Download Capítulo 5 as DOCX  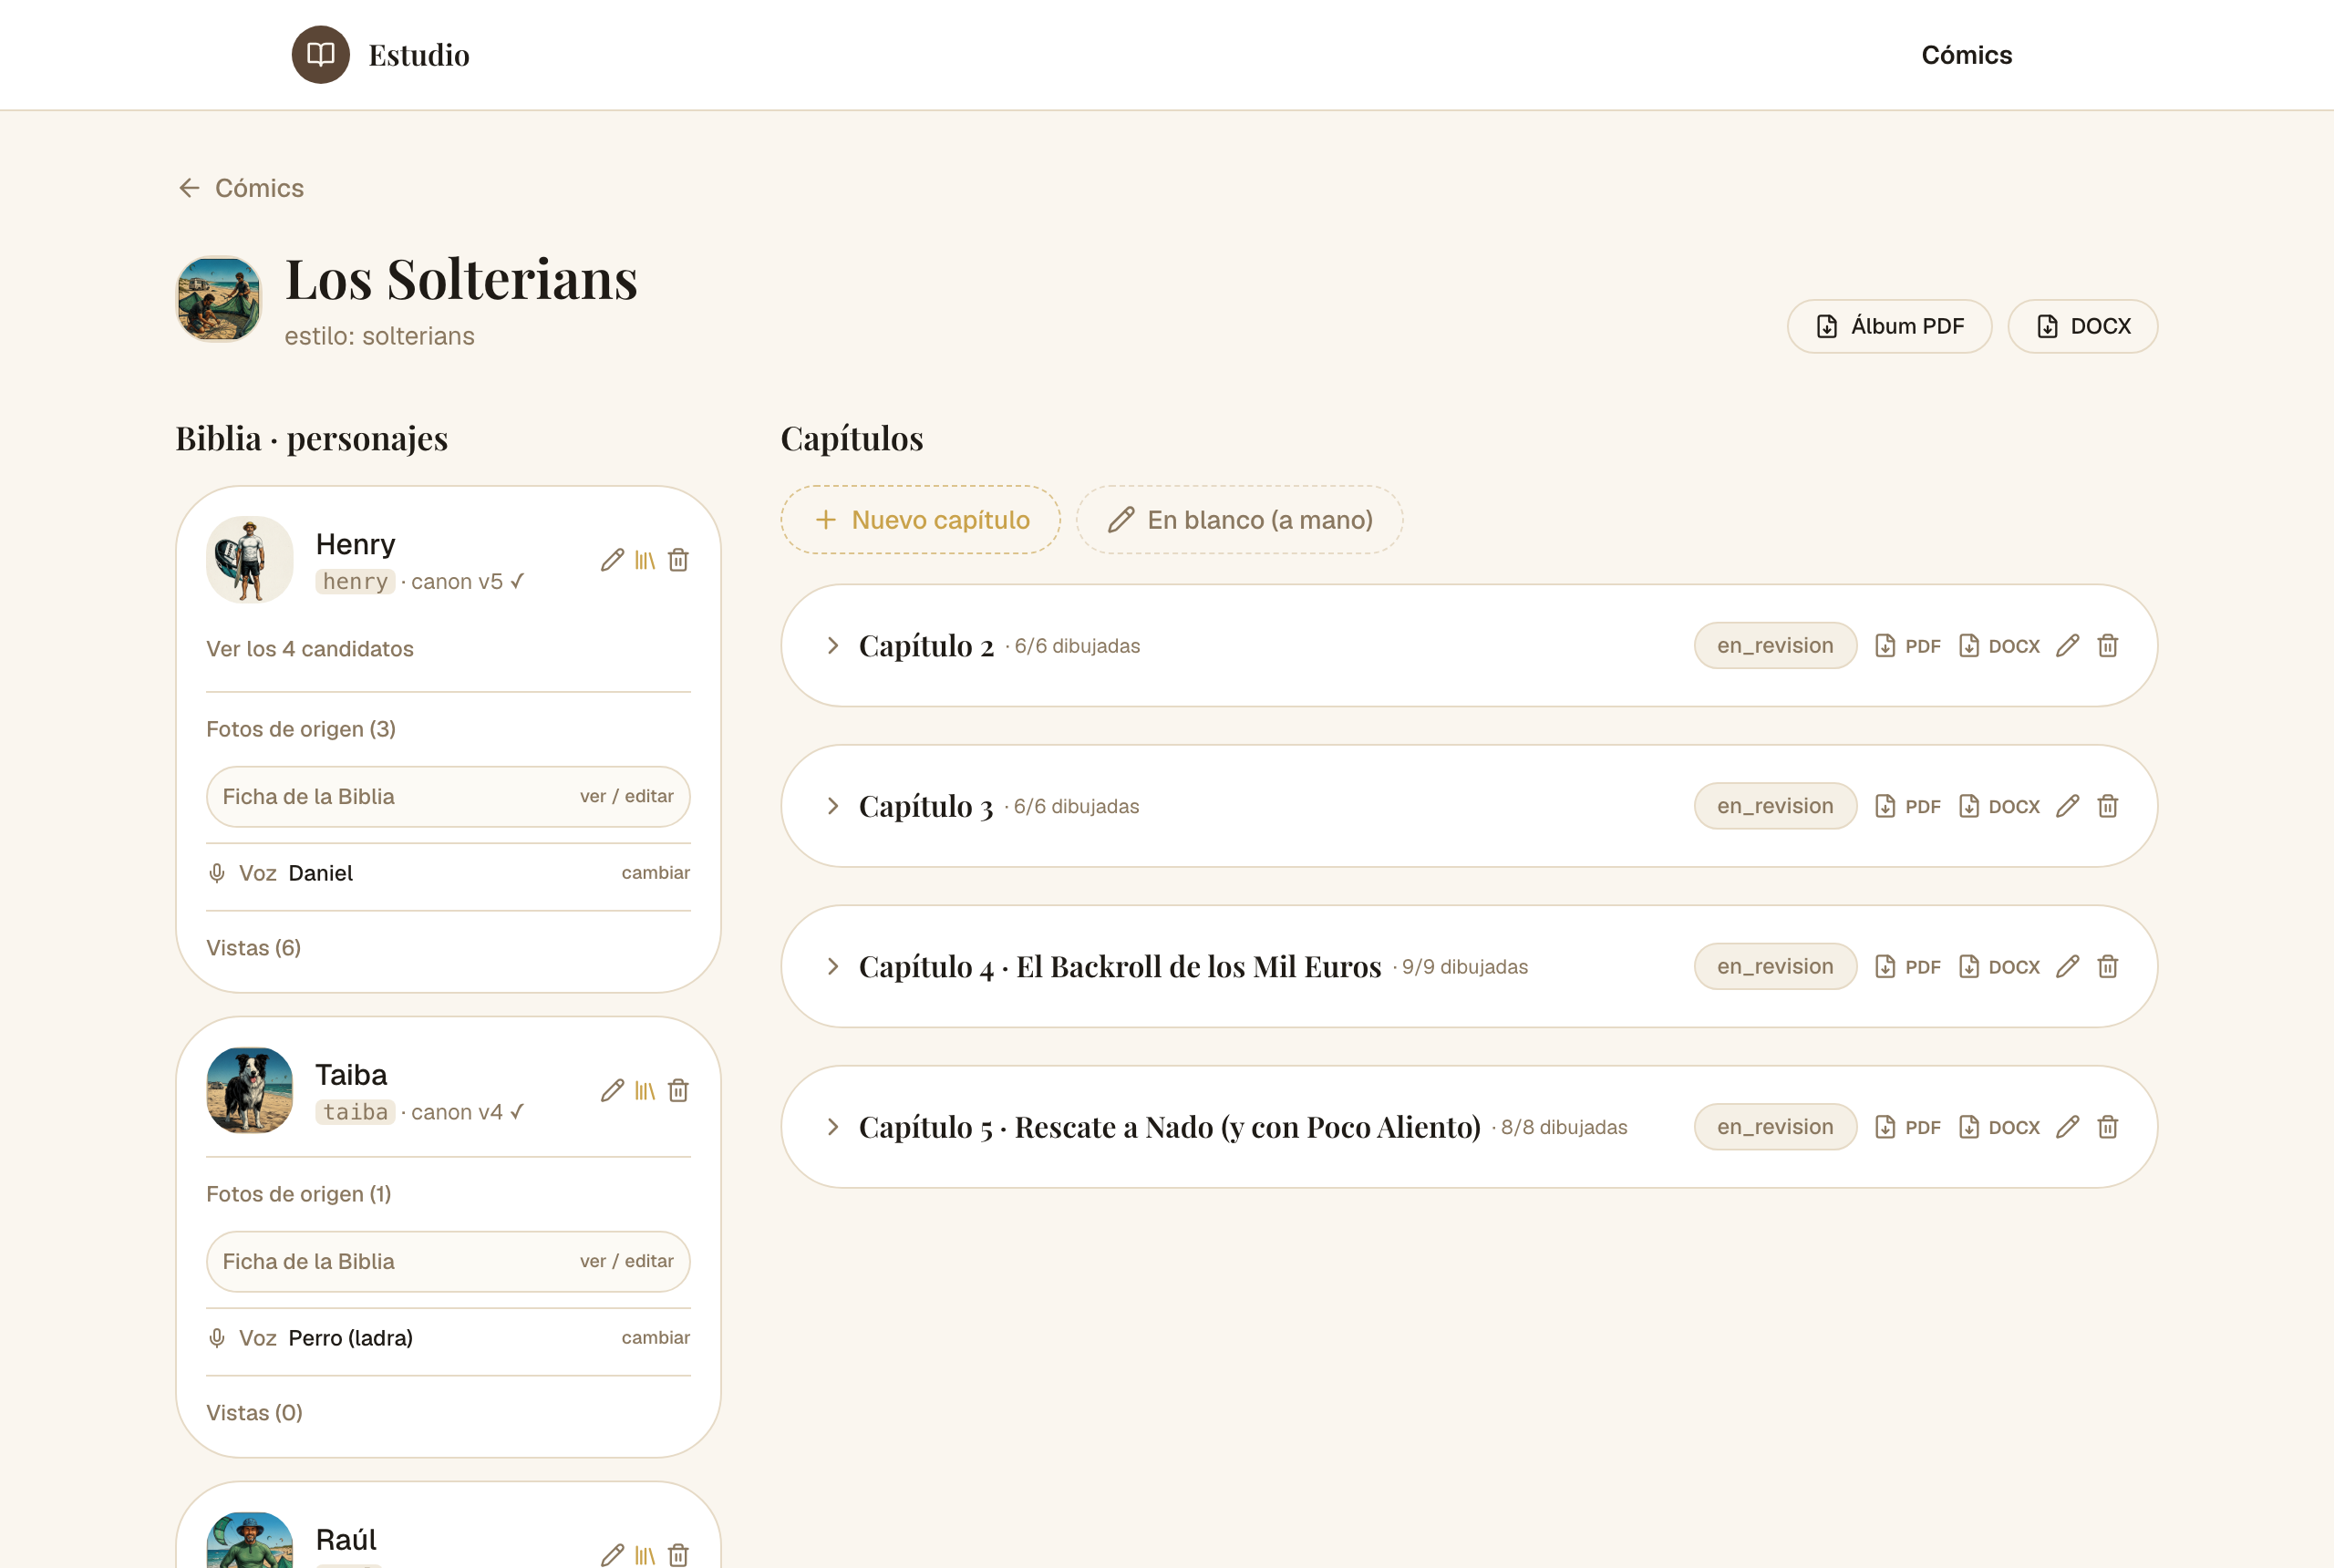(x=1999, y=1127)
